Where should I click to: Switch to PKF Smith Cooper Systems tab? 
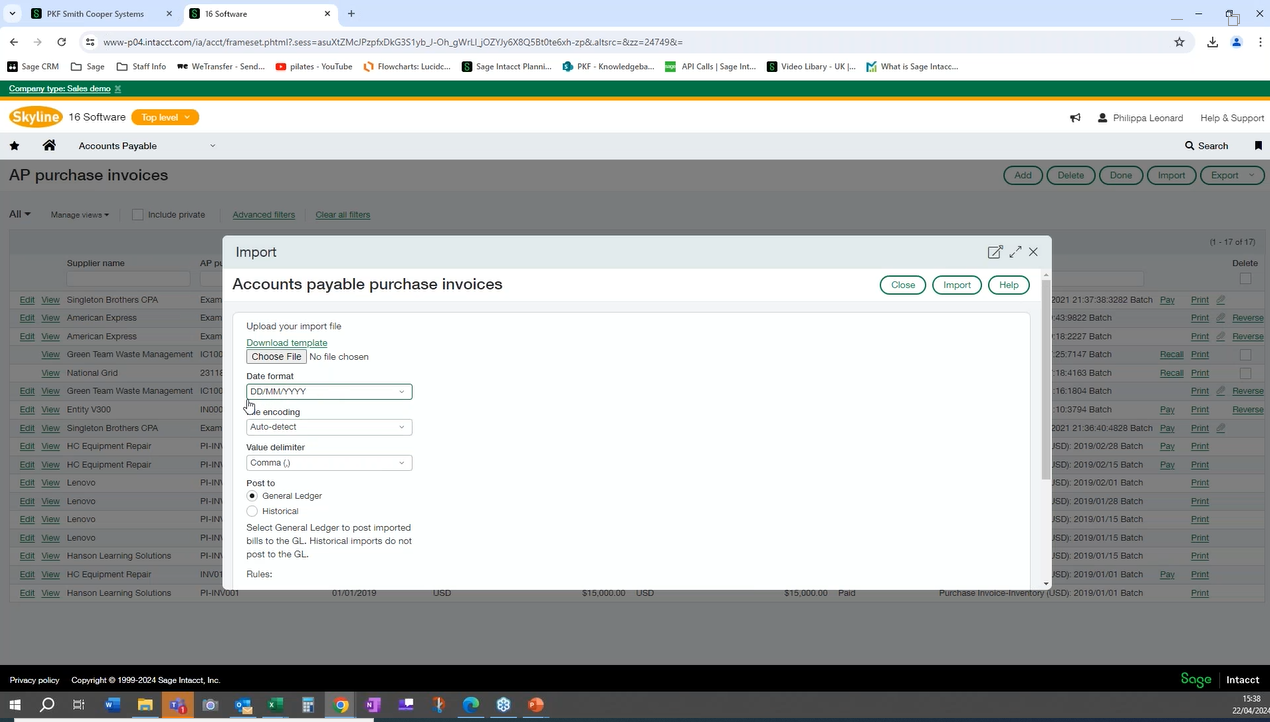click(99, 14)
